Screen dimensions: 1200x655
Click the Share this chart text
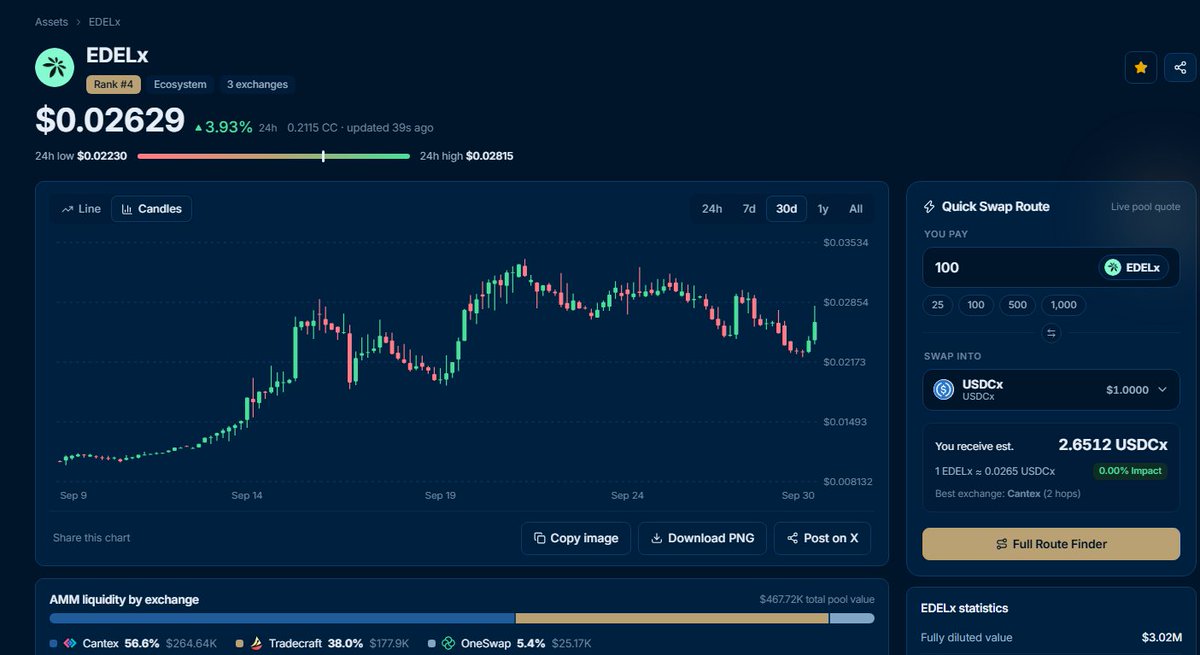(x=91, y=538)
